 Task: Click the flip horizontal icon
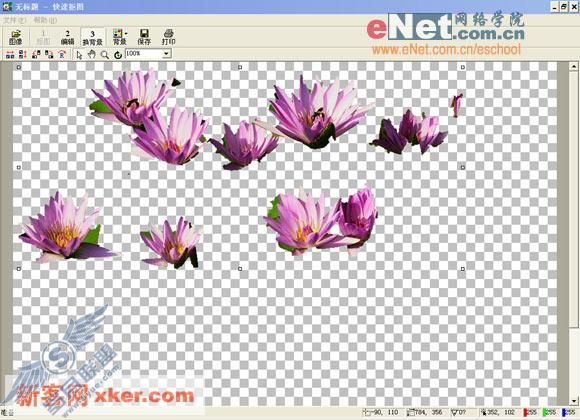[10, 55]
